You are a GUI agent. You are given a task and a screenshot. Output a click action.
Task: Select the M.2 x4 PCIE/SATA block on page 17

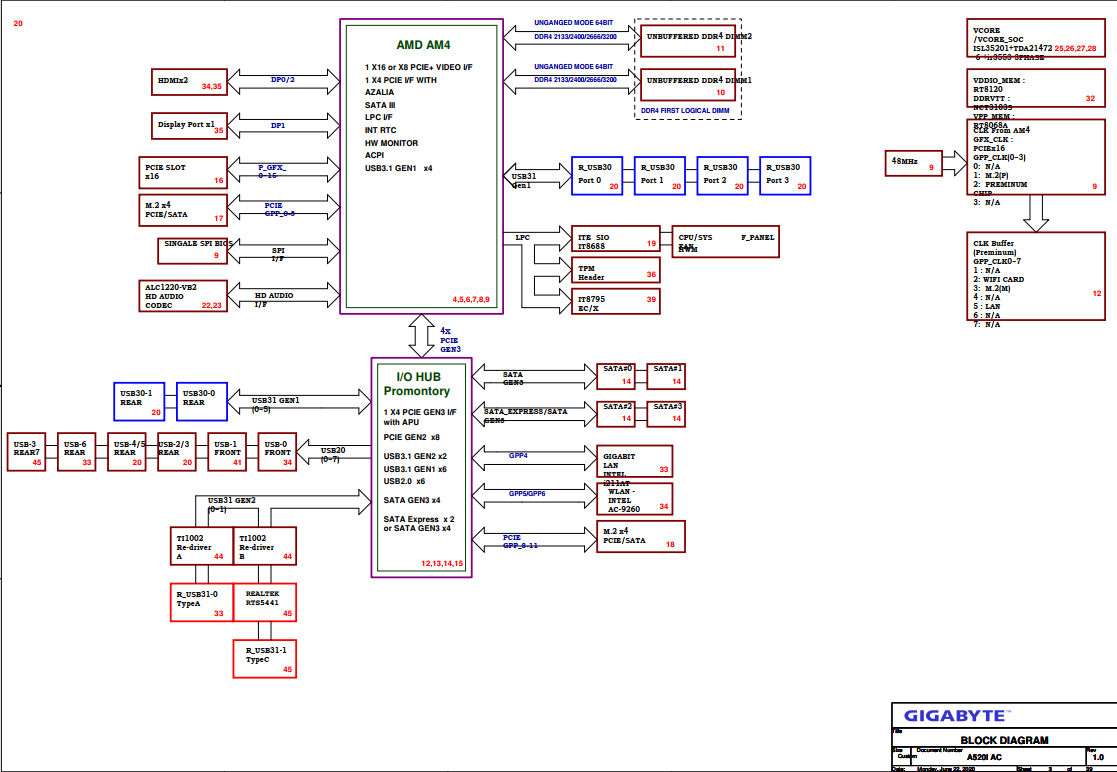[182, 209]
